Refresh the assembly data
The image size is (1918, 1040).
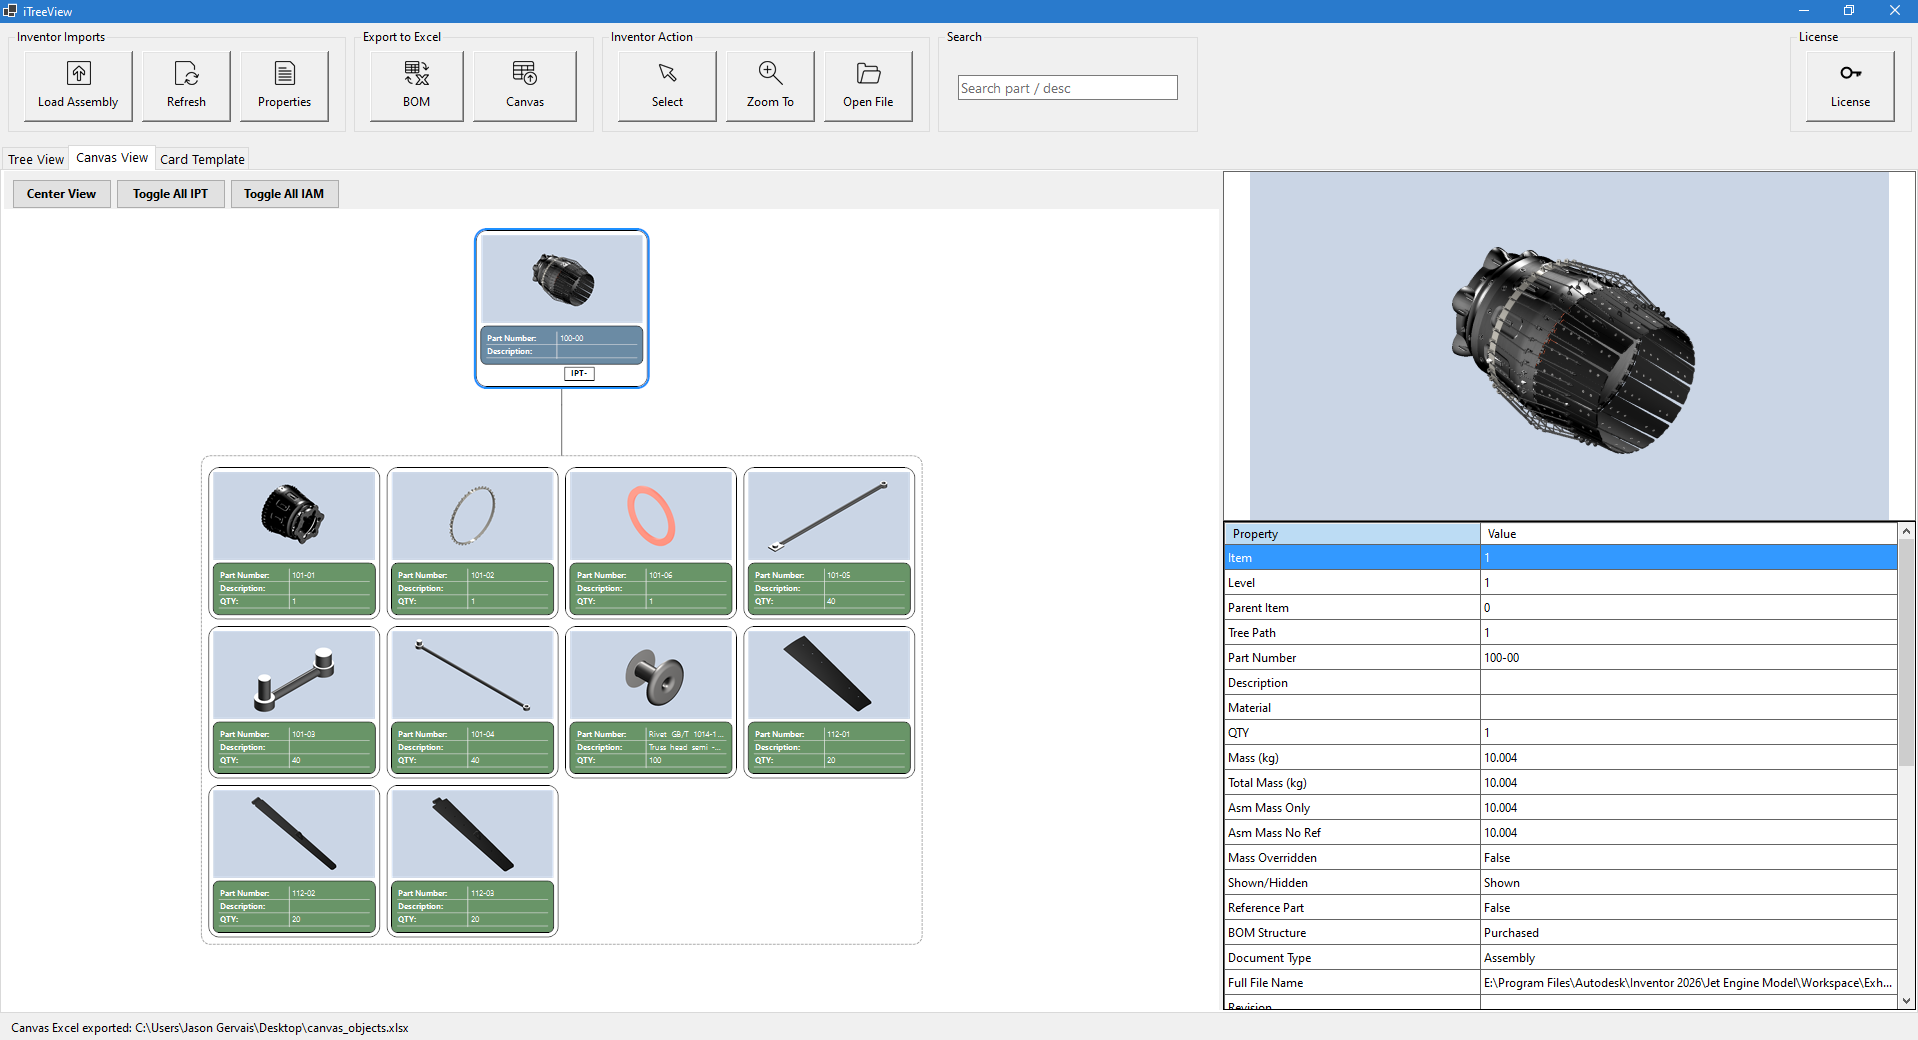click(x=186, y=86)
